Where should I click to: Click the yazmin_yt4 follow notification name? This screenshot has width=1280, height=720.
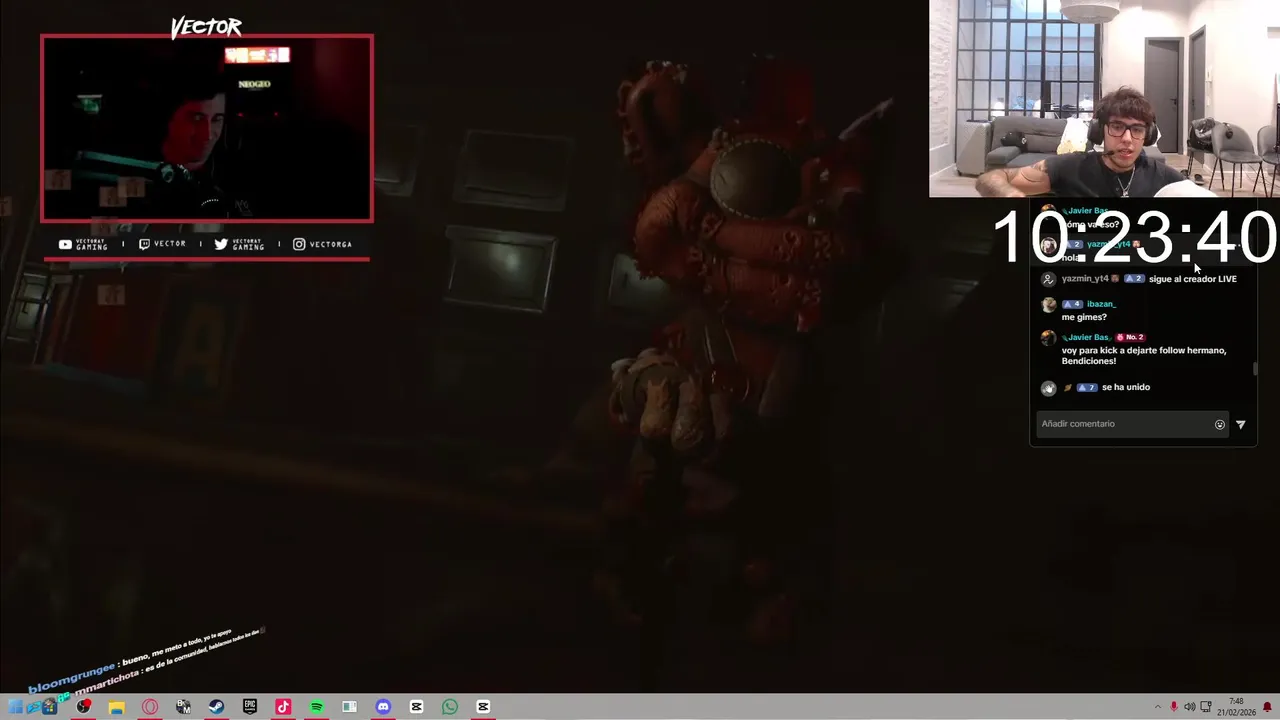[1085, 279]
